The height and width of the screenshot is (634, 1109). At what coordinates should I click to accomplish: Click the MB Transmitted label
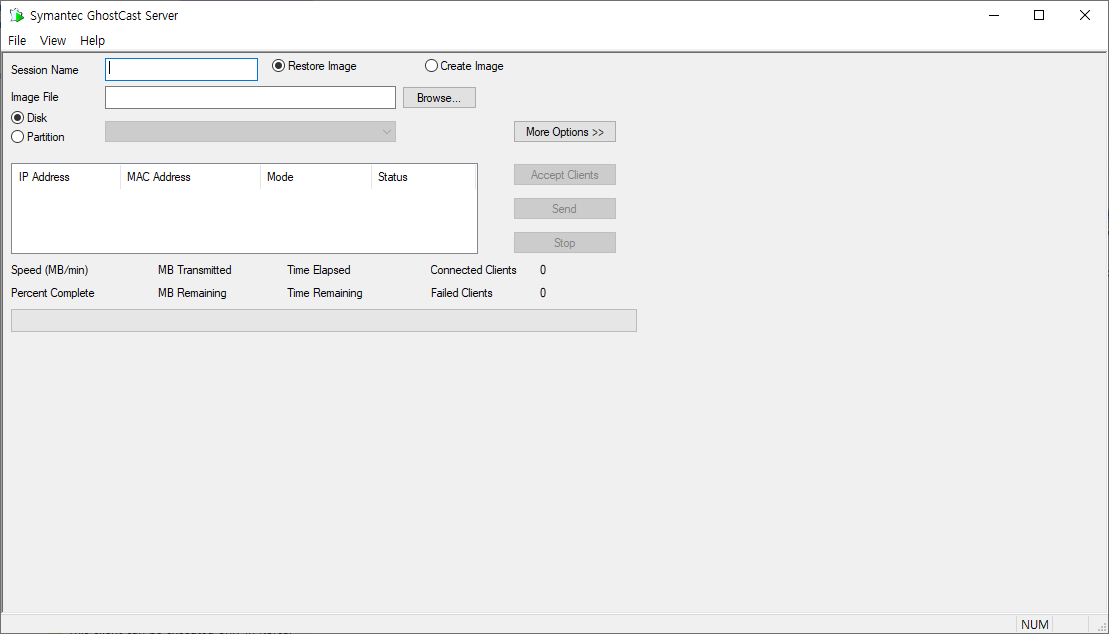pos(194,270)
